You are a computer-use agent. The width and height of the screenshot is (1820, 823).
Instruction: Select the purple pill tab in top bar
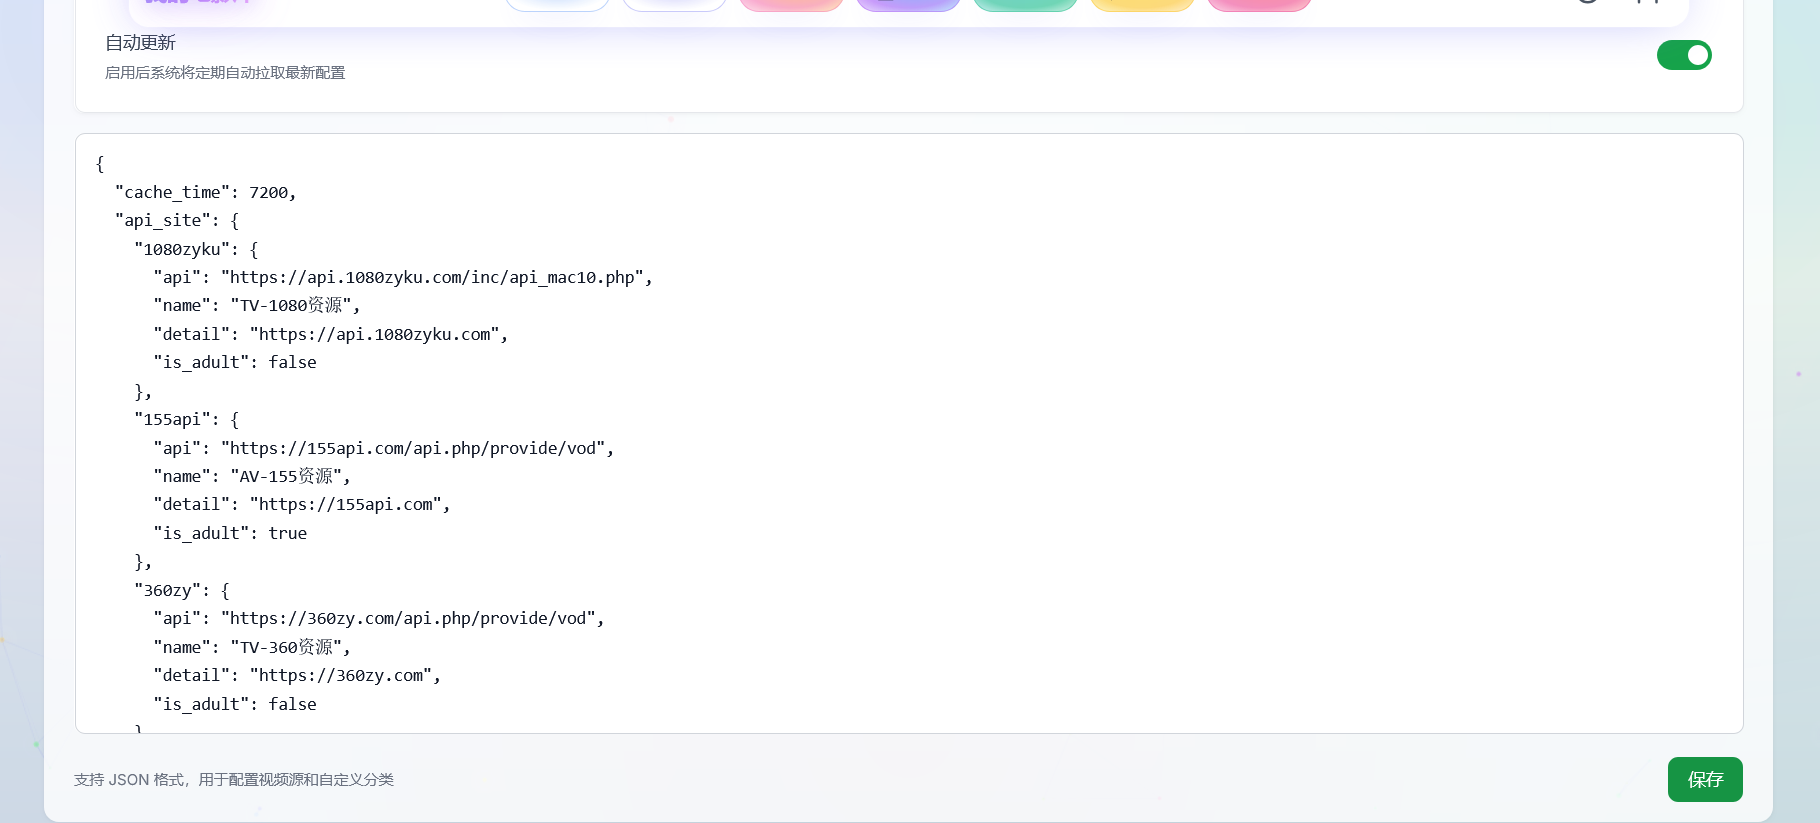[908, 5]
